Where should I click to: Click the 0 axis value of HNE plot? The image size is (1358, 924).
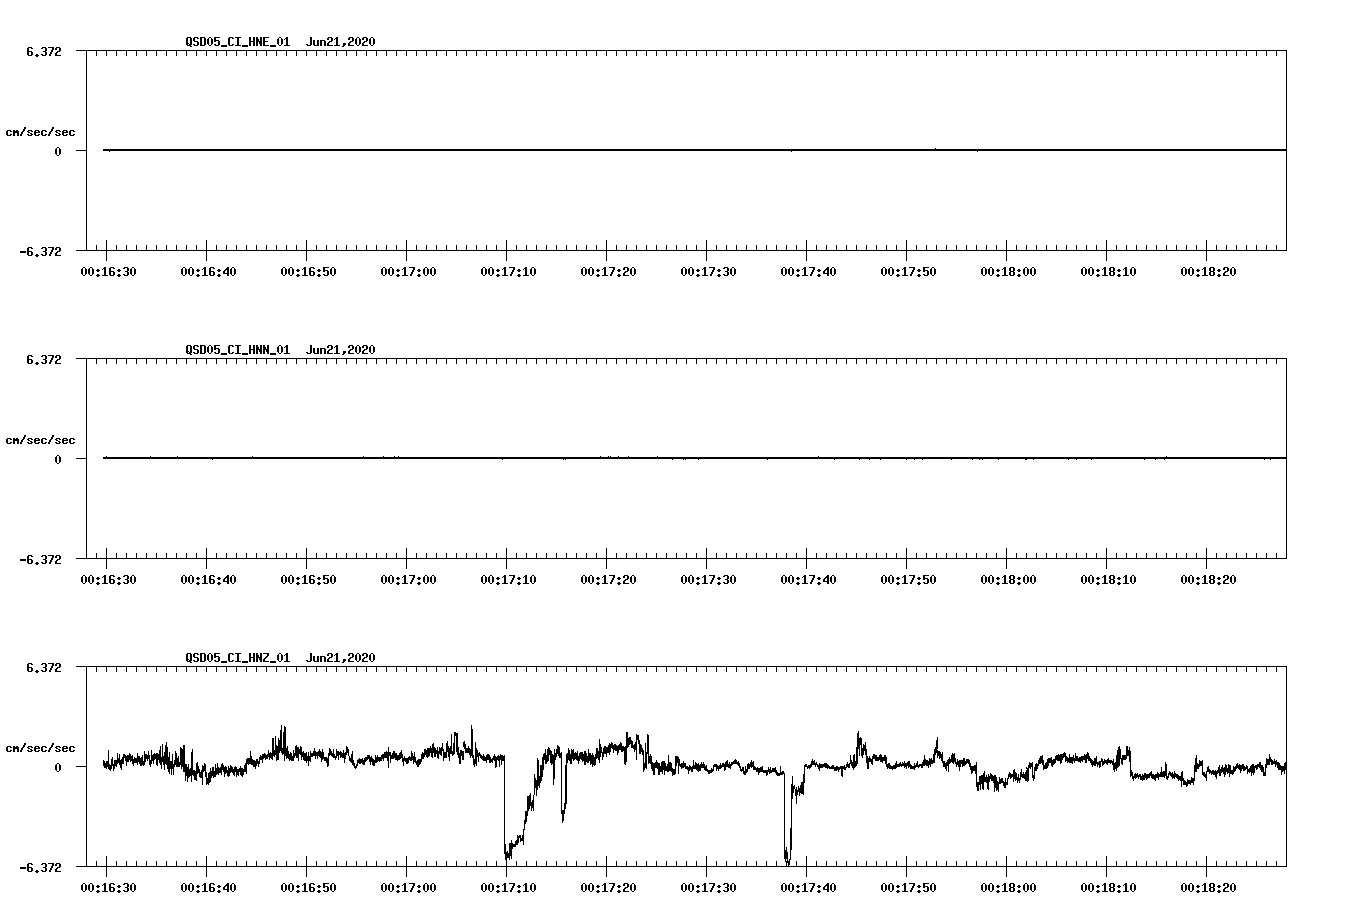click(x=58, y=151)
